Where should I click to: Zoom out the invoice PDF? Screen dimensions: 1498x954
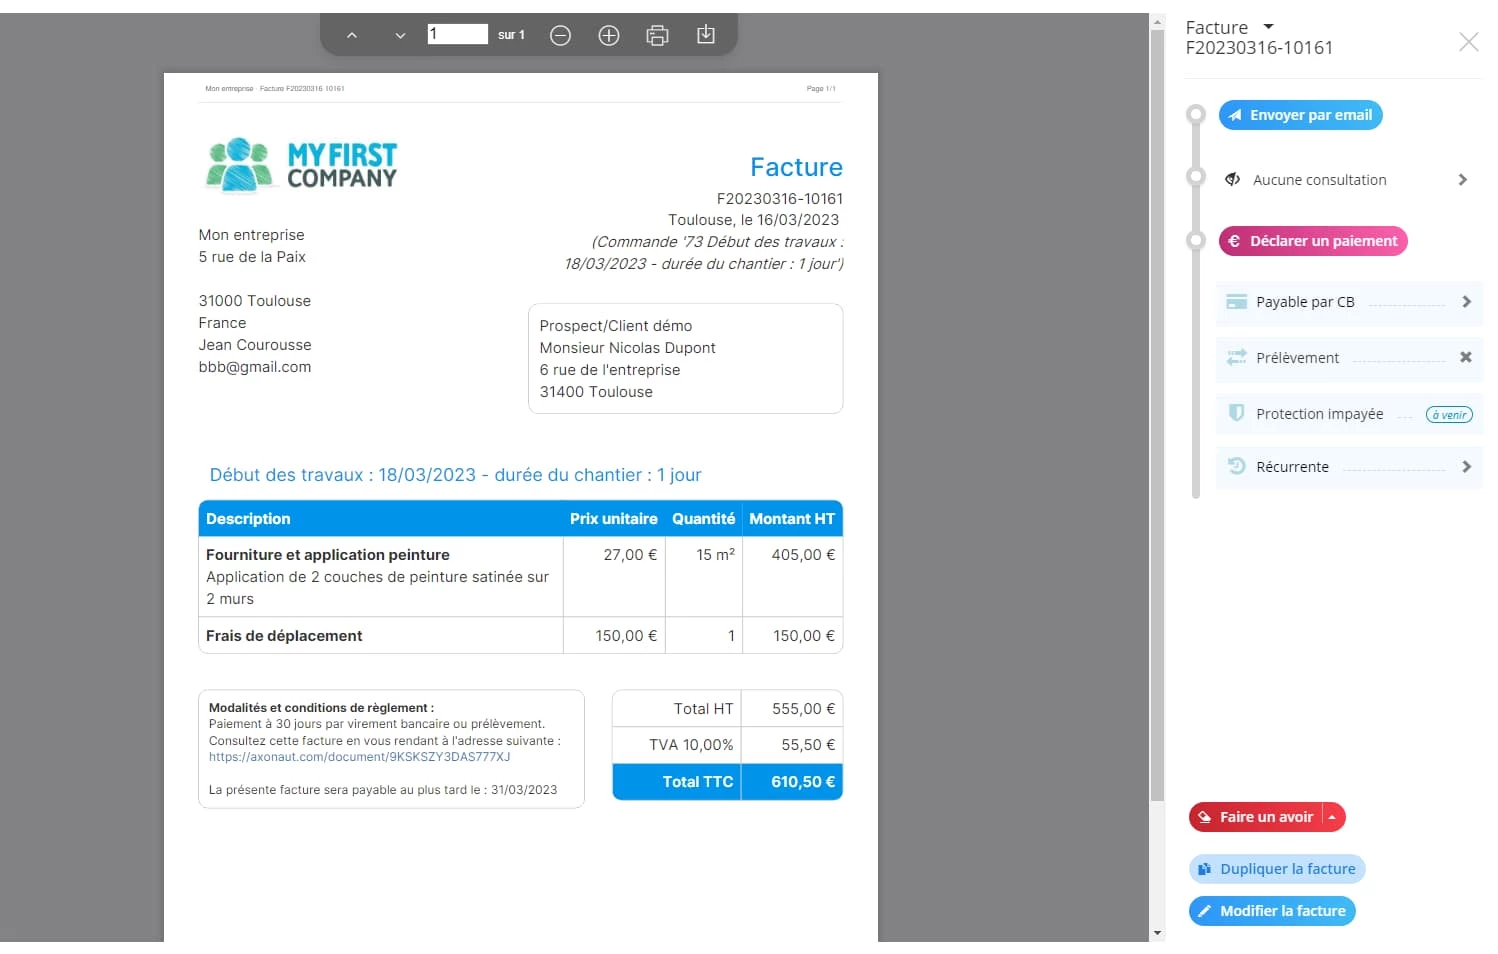point(560,36)
